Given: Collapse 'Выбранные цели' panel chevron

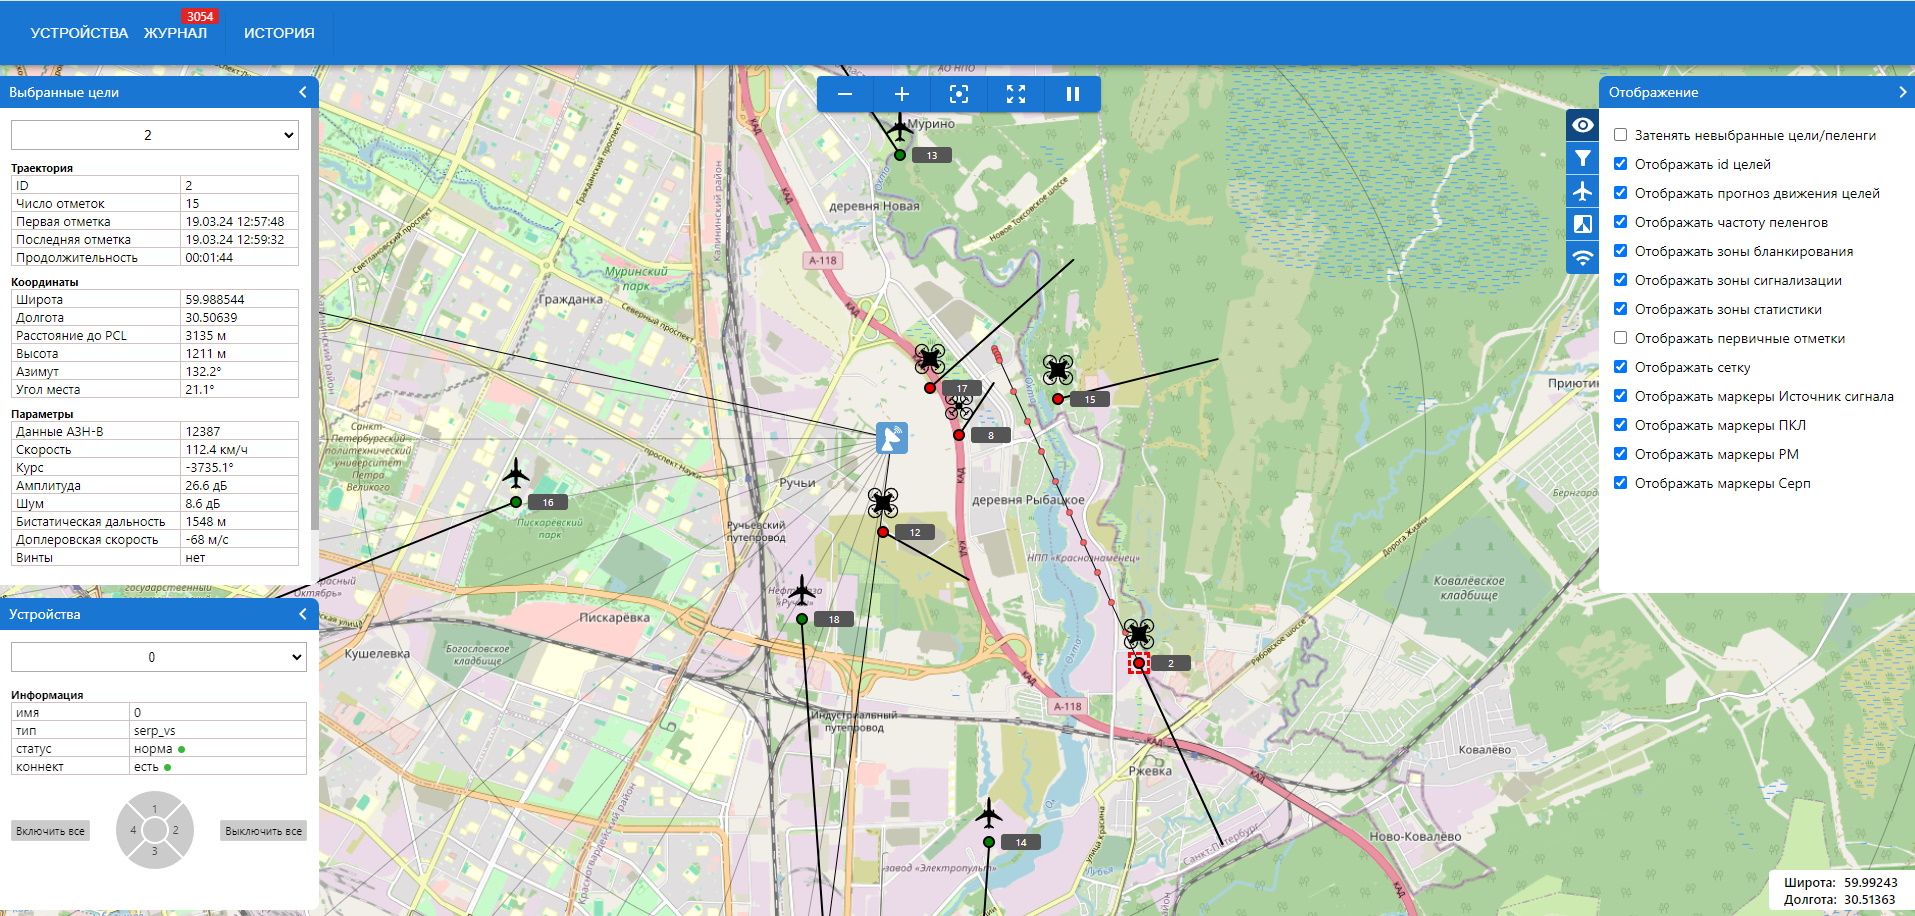Looking at the screenshot, I should coord(303,92).
